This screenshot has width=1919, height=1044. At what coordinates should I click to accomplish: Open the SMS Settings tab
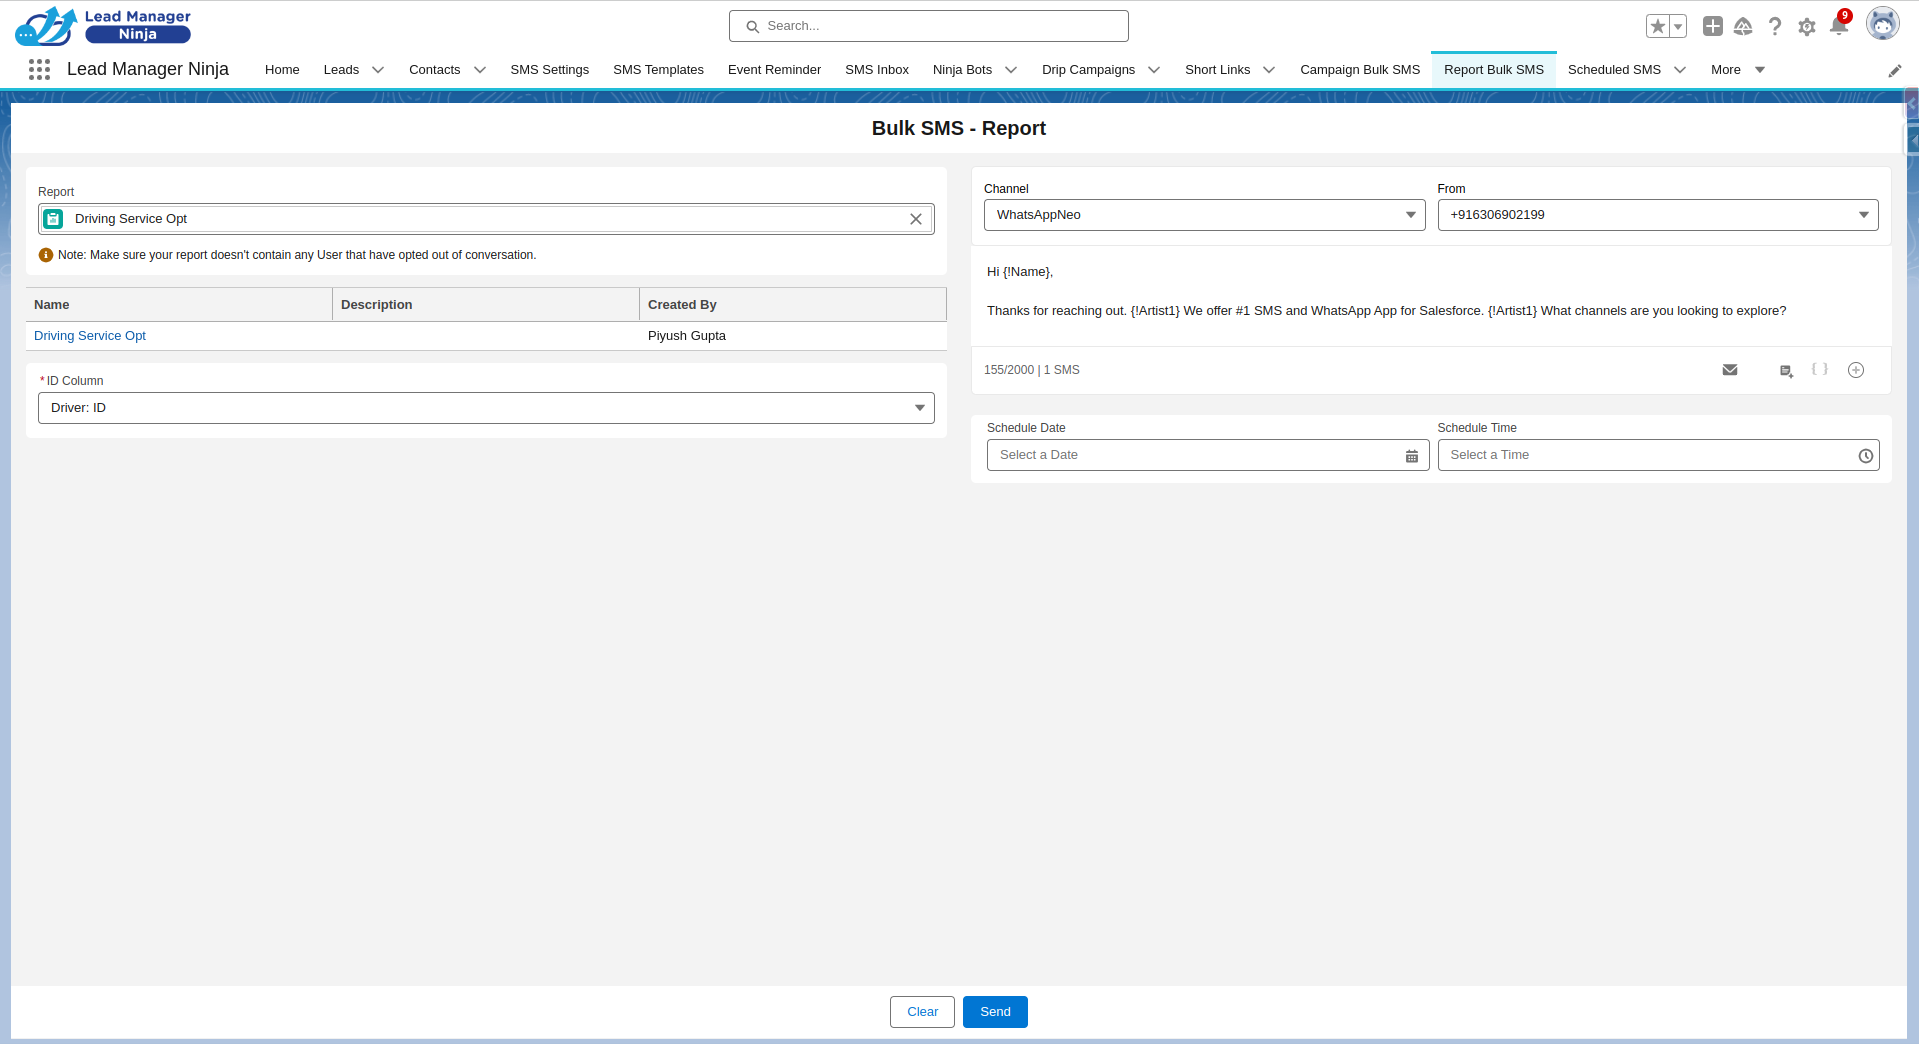tap(550, 70)
